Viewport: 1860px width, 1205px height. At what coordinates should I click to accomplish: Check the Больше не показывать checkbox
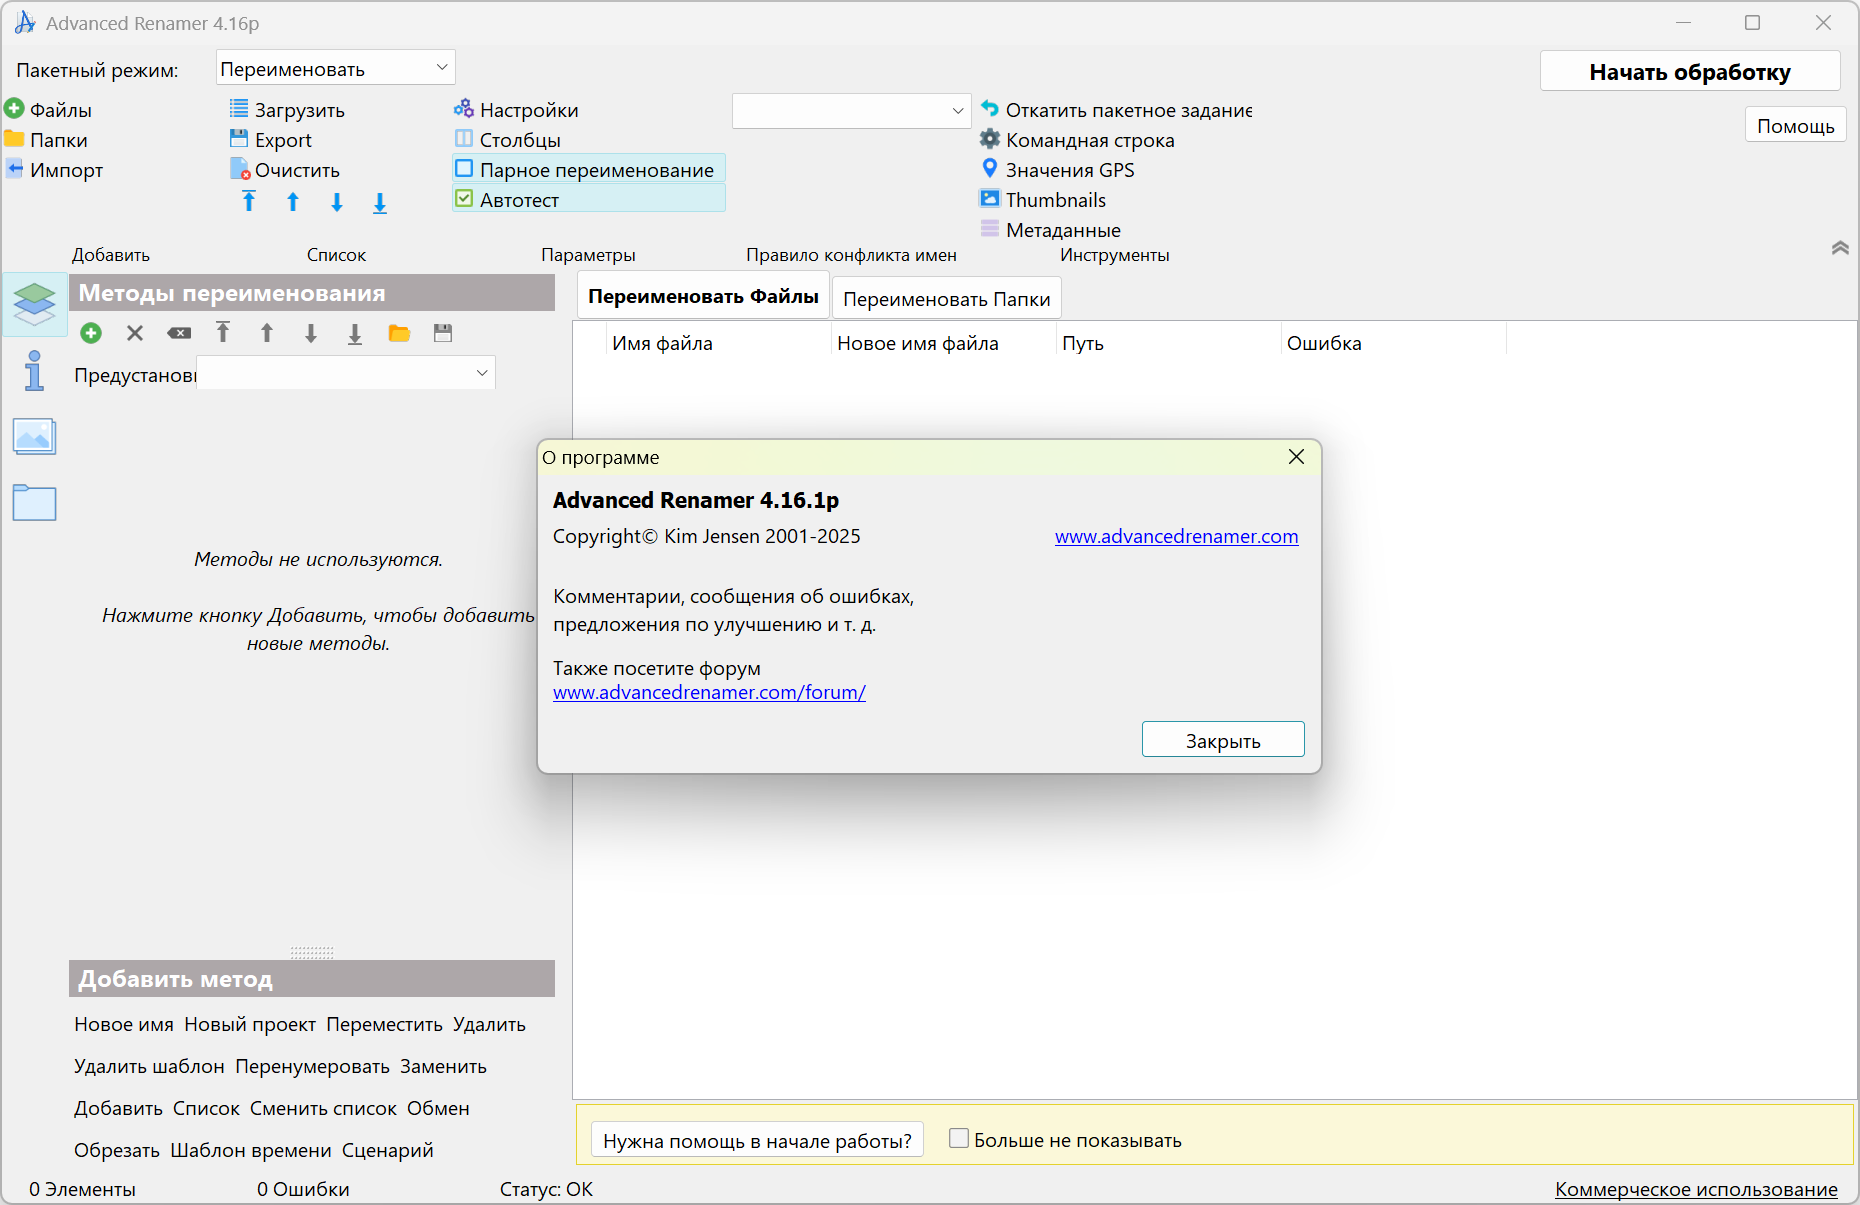pyautogui.click(x=959, y=1139)
